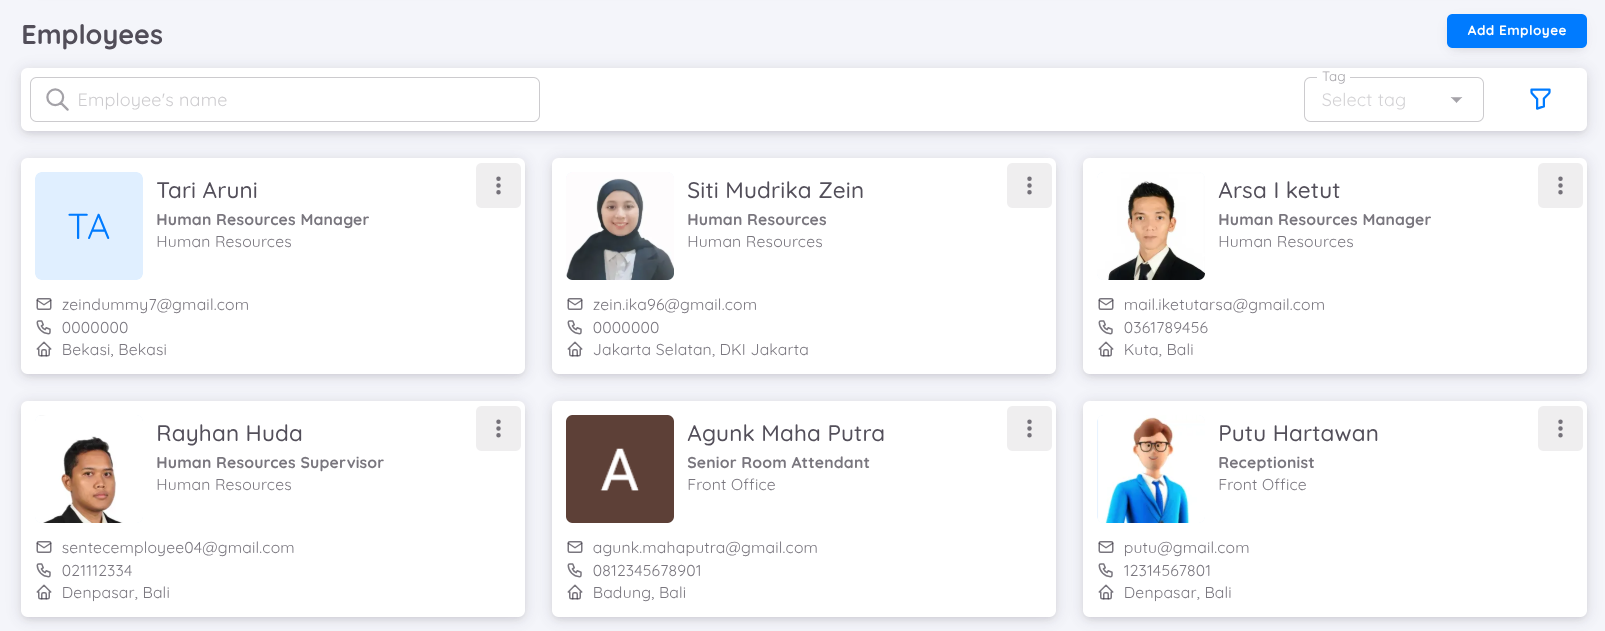
Task: Open Tari Aruni's three-dot options menu
Action: 498,186
